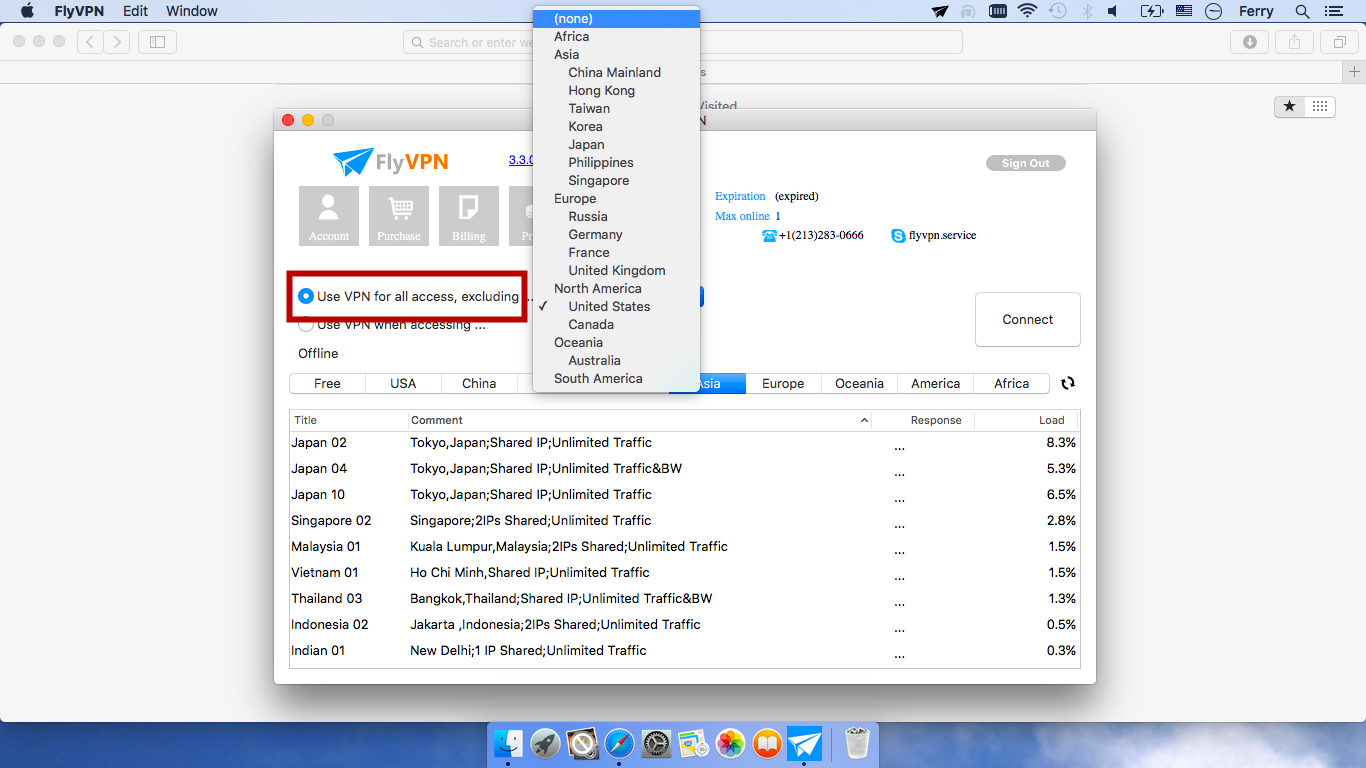Open Notification Center list icon

tap(1332, 11)
